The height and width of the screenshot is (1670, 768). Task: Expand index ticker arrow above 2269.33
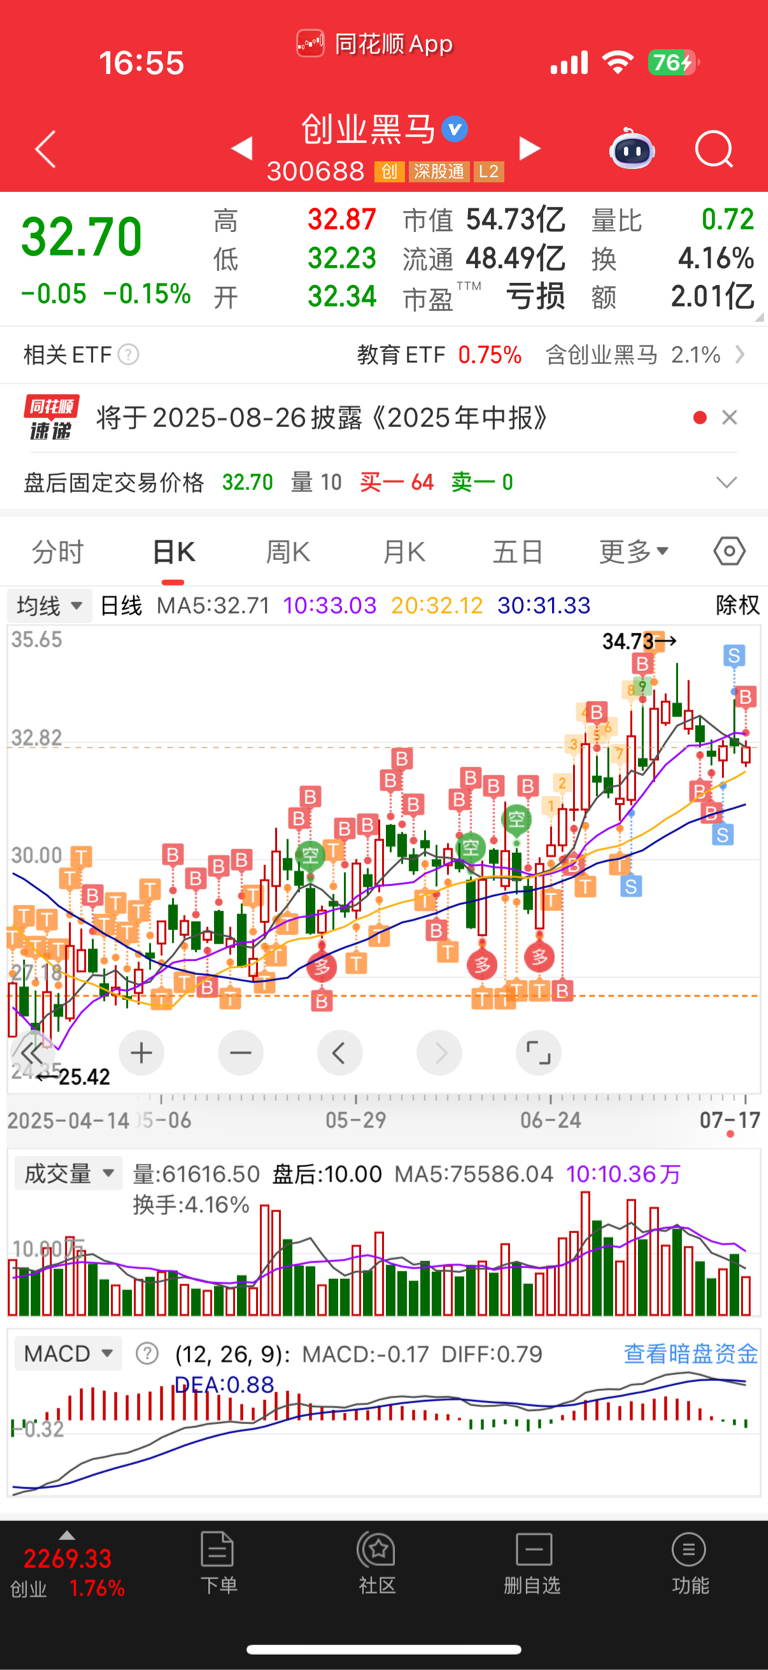67,1535
